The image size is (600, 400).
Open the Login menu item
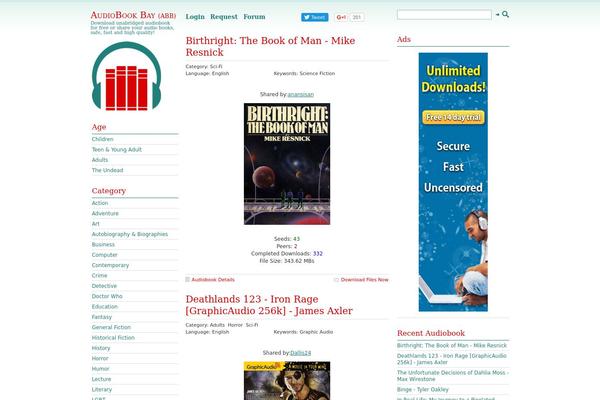click(195, 17)
